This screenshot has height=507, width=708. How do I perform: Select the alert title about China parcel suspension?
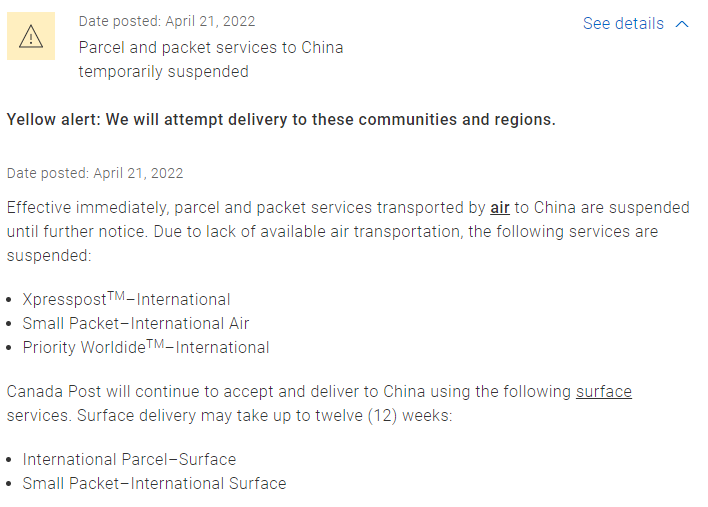click(211, 60)
